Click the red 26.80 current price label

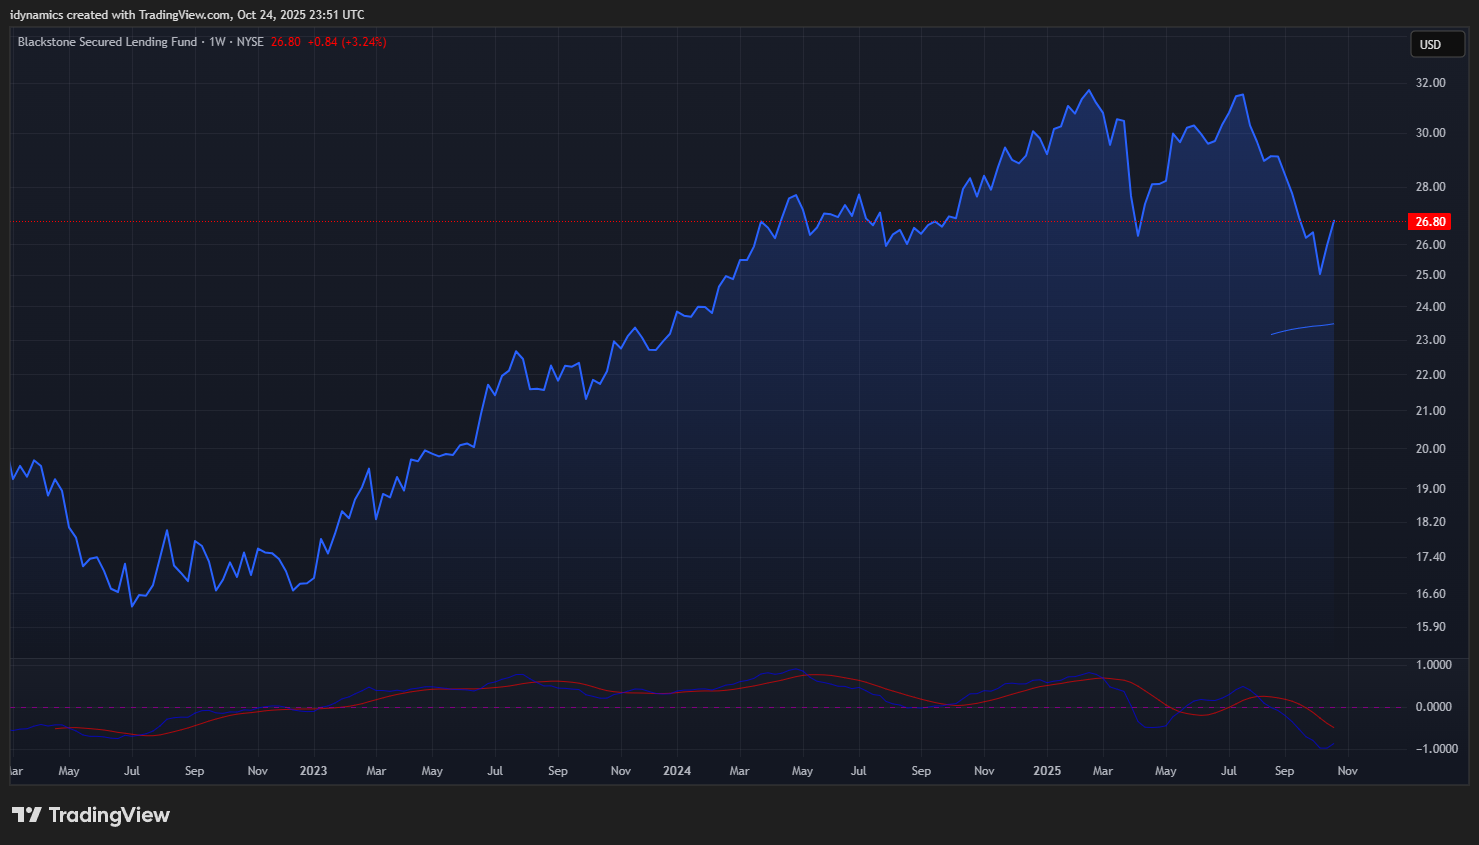[1429, 222]
